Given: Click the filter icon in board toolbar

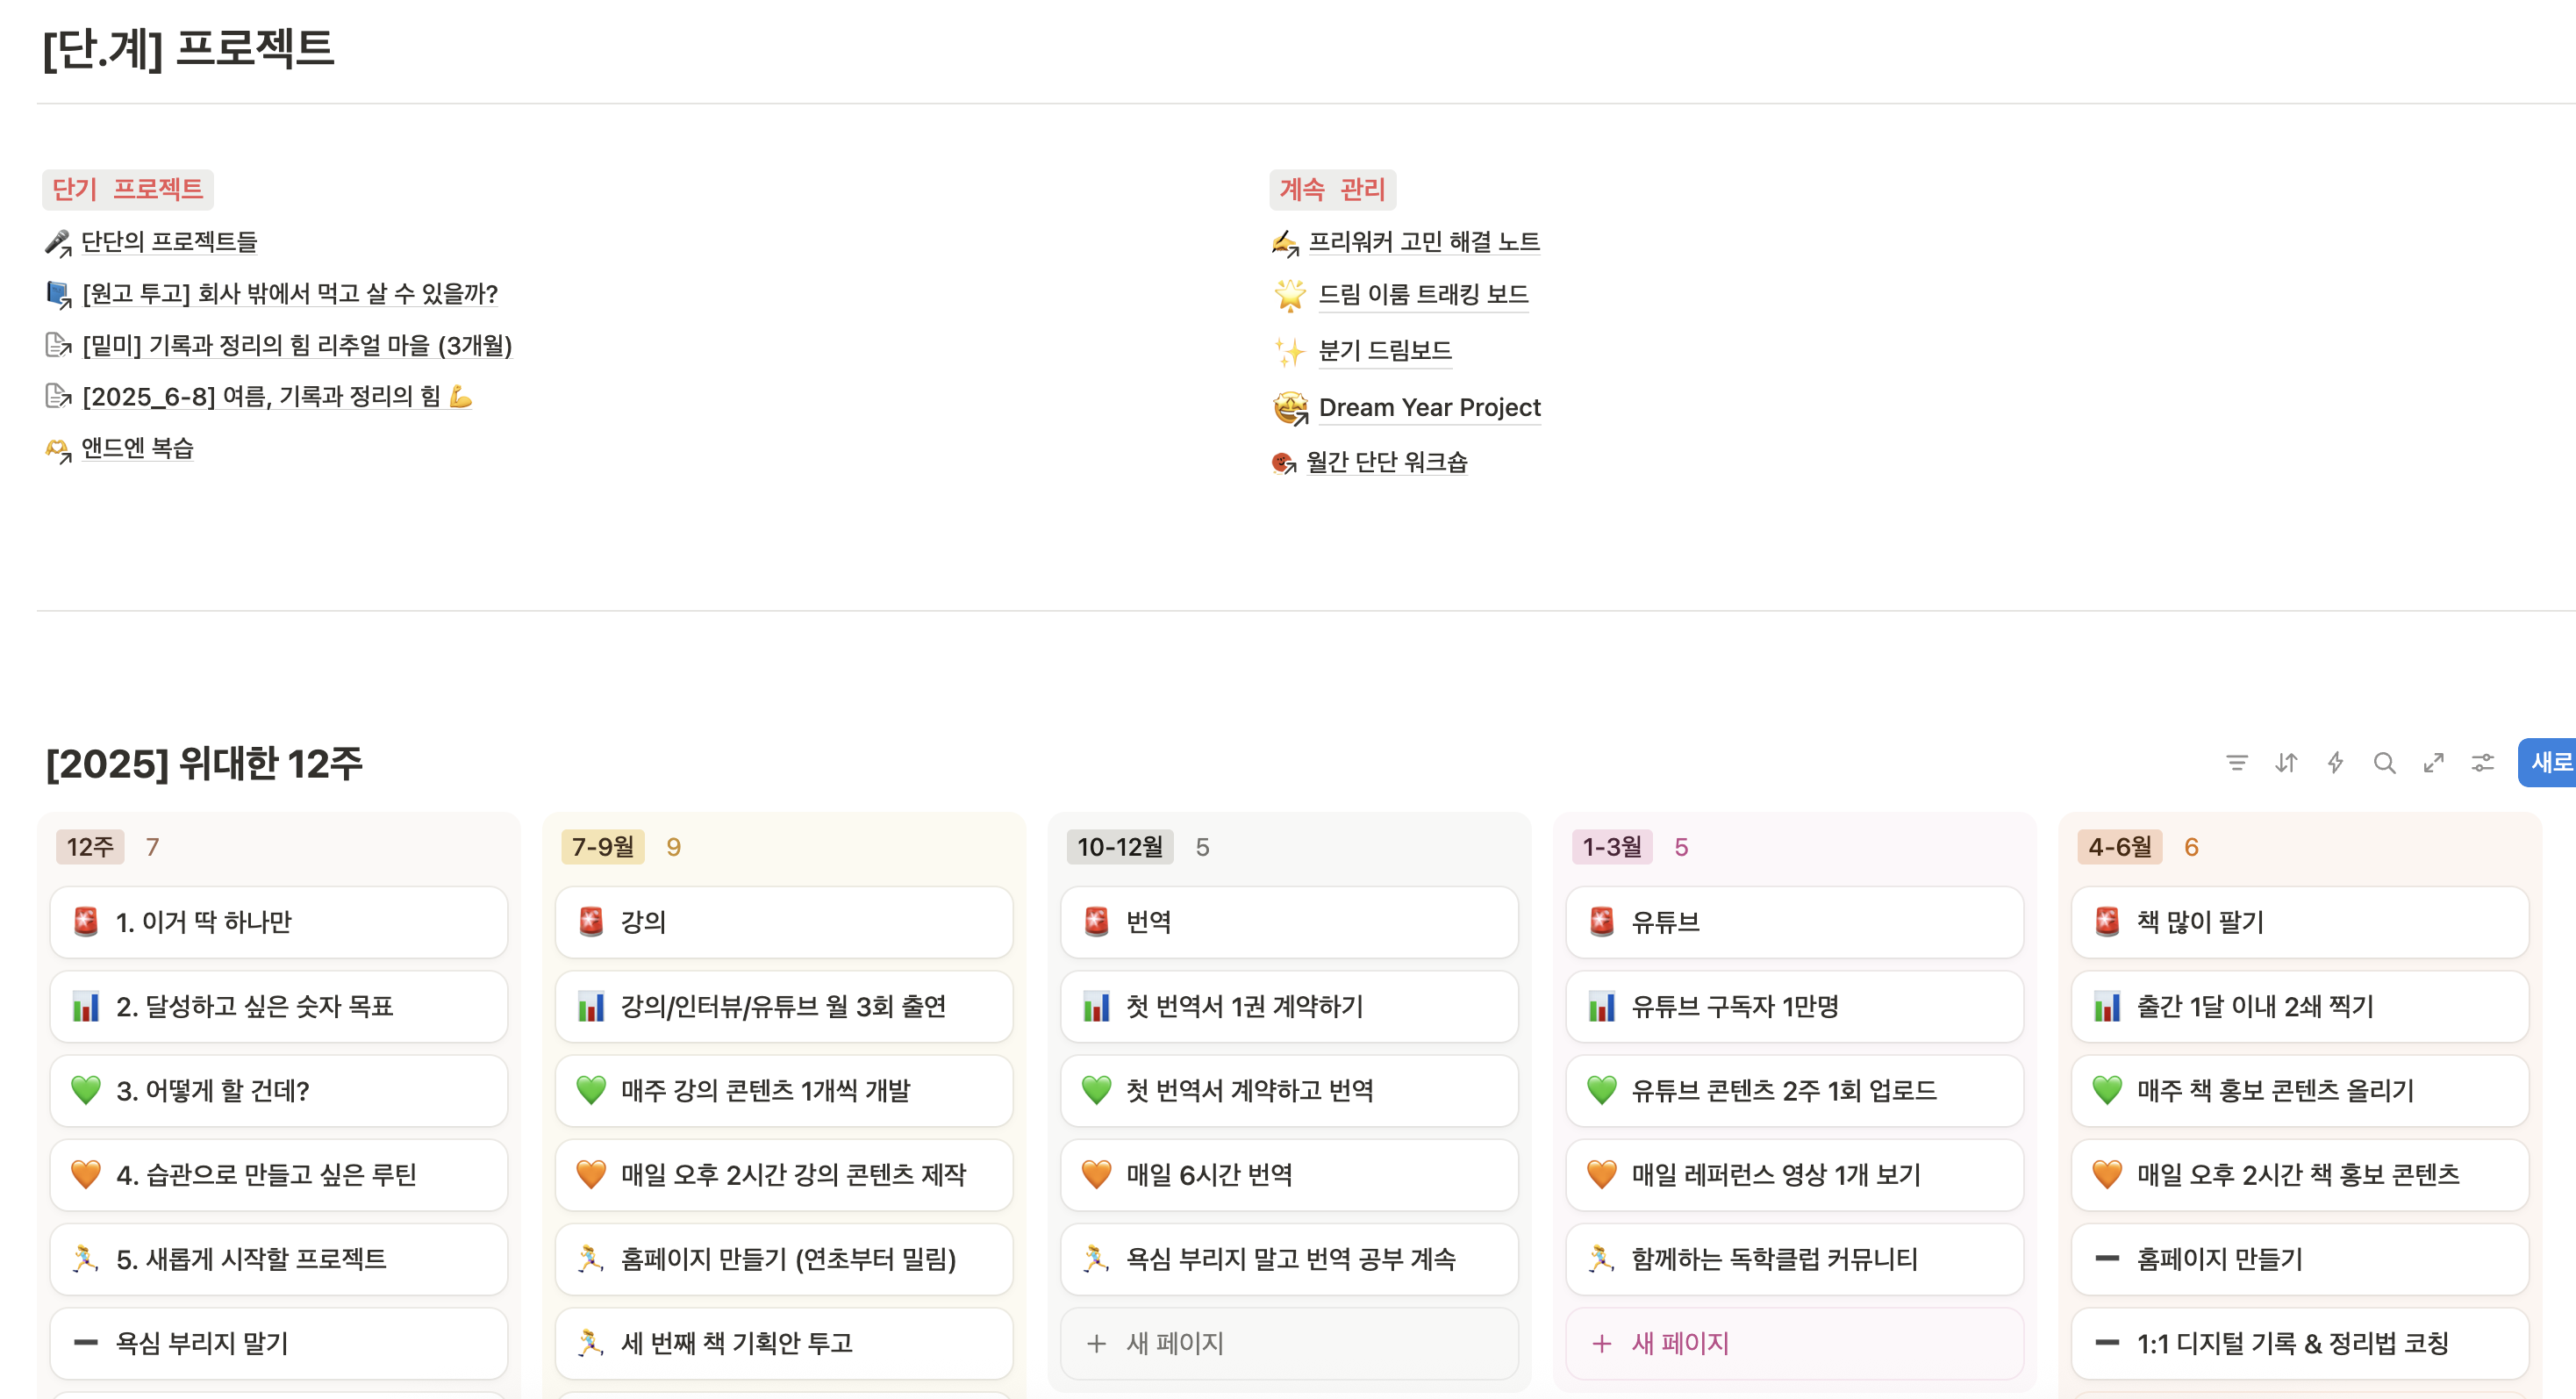Looking at the screenshot, I should click(2236, 763).
